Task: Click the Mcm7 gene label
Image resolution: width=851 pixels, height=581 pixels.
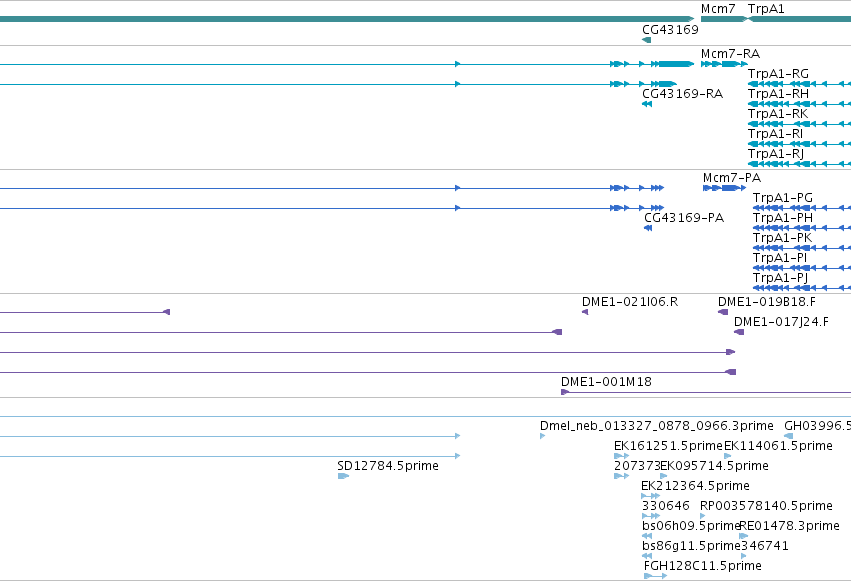Action: 718,9
